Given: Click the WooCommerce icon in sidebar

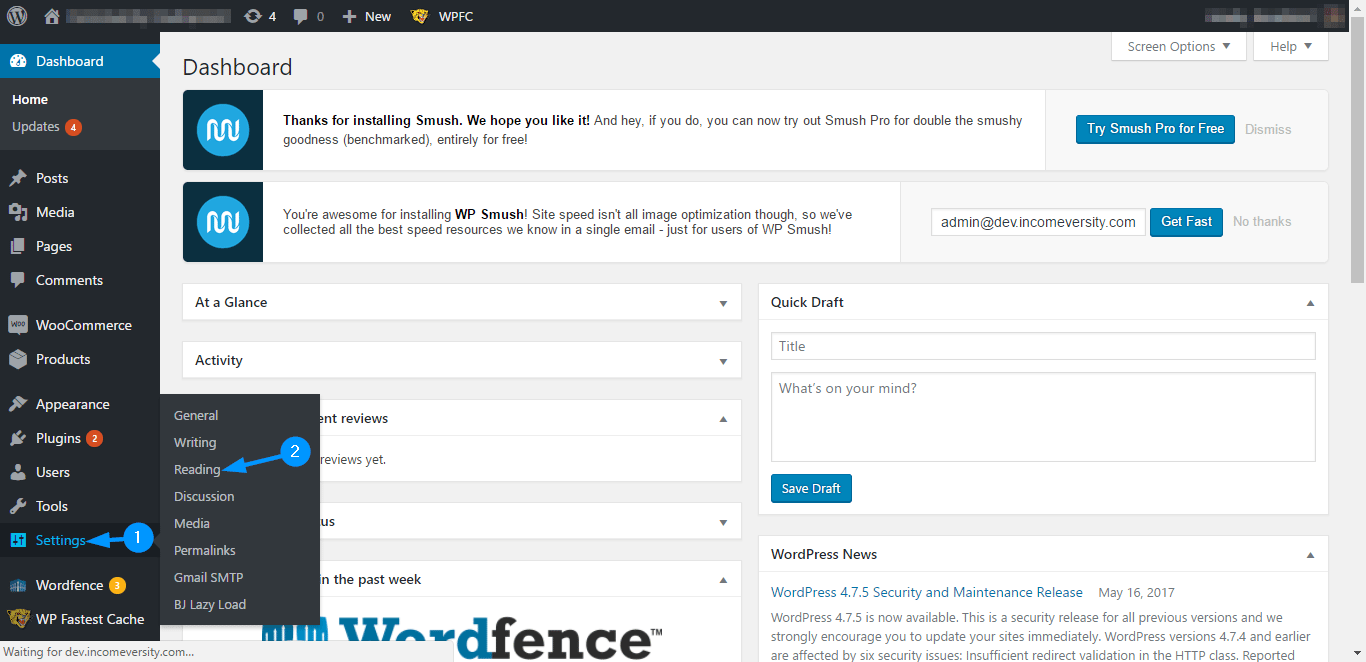Looking at the screenshot, I should (18, 325).
